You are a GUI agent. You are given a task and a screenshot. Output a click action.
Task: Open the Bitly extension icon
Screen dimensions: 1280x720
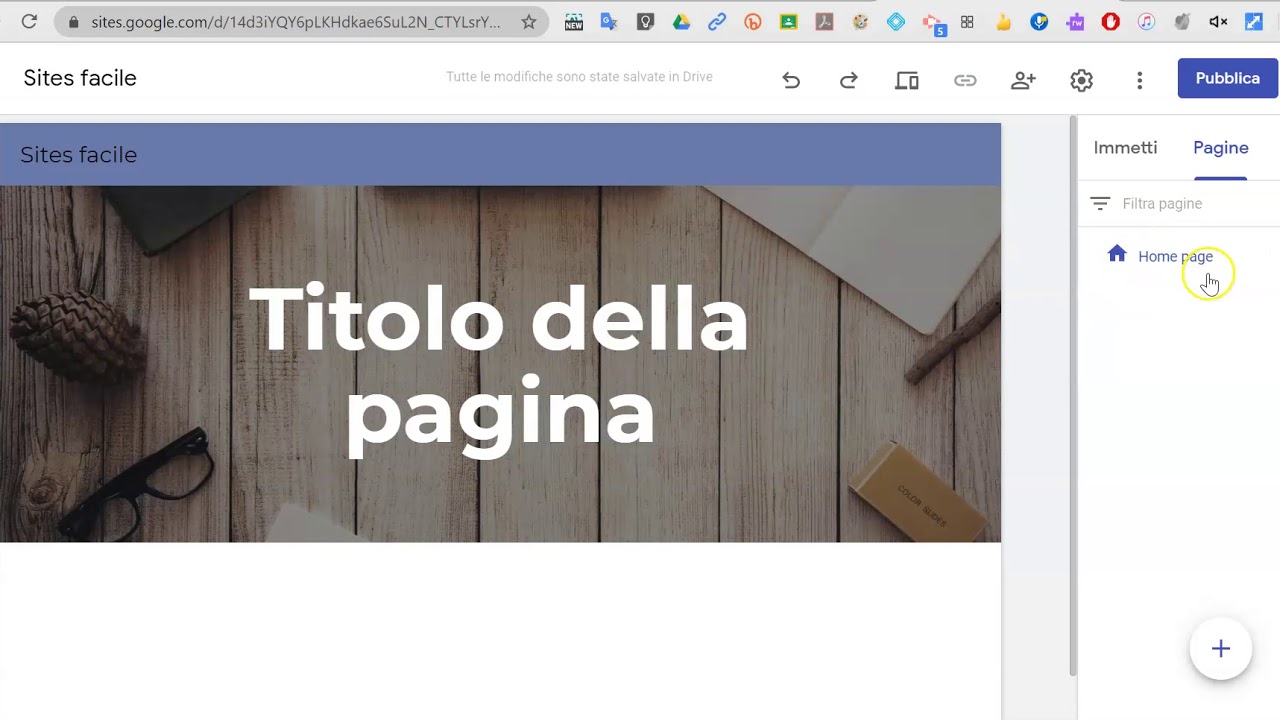(753, 21)
